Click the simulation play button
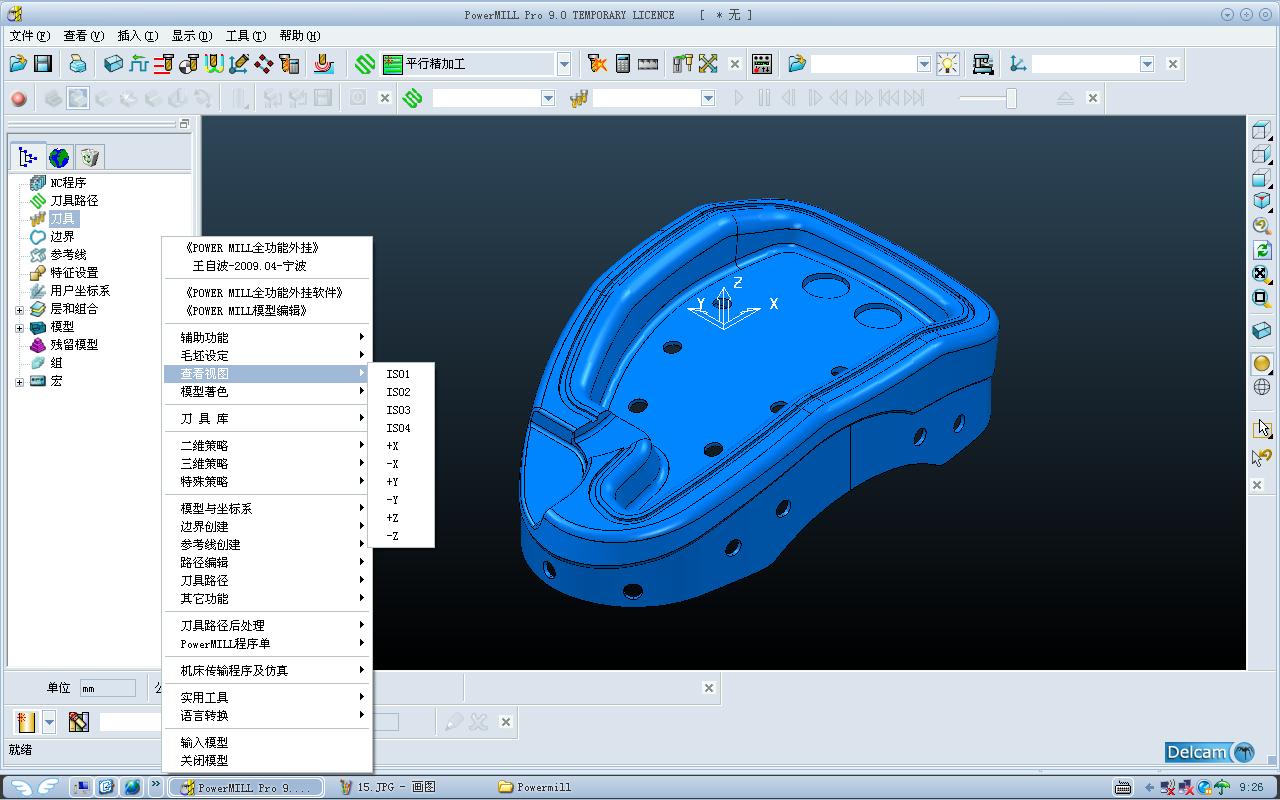Viewport: 1280px width, 800px height. (x=739, y=98)
